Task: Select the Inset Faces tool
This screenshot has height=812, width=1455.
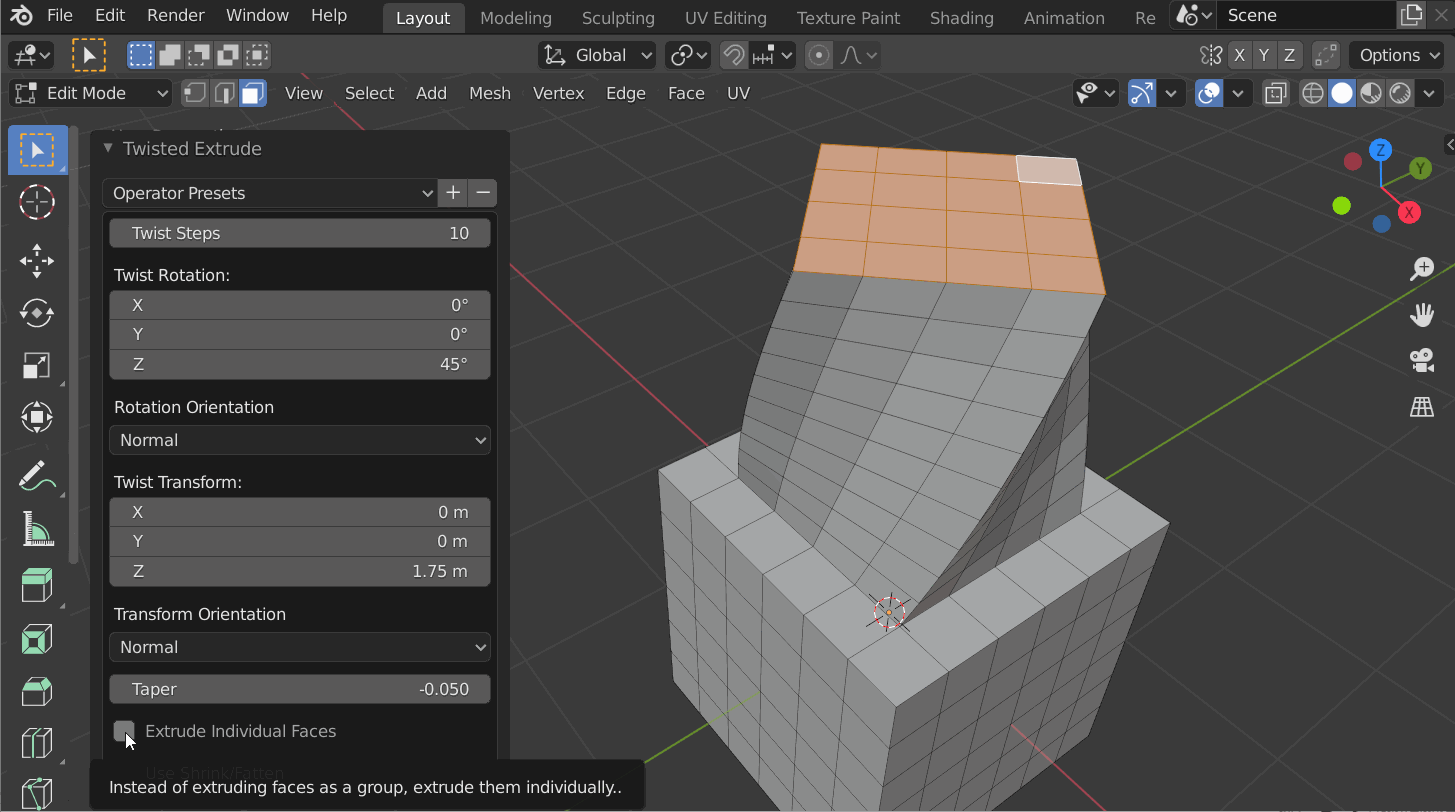Action: click(x=37, y=638)
